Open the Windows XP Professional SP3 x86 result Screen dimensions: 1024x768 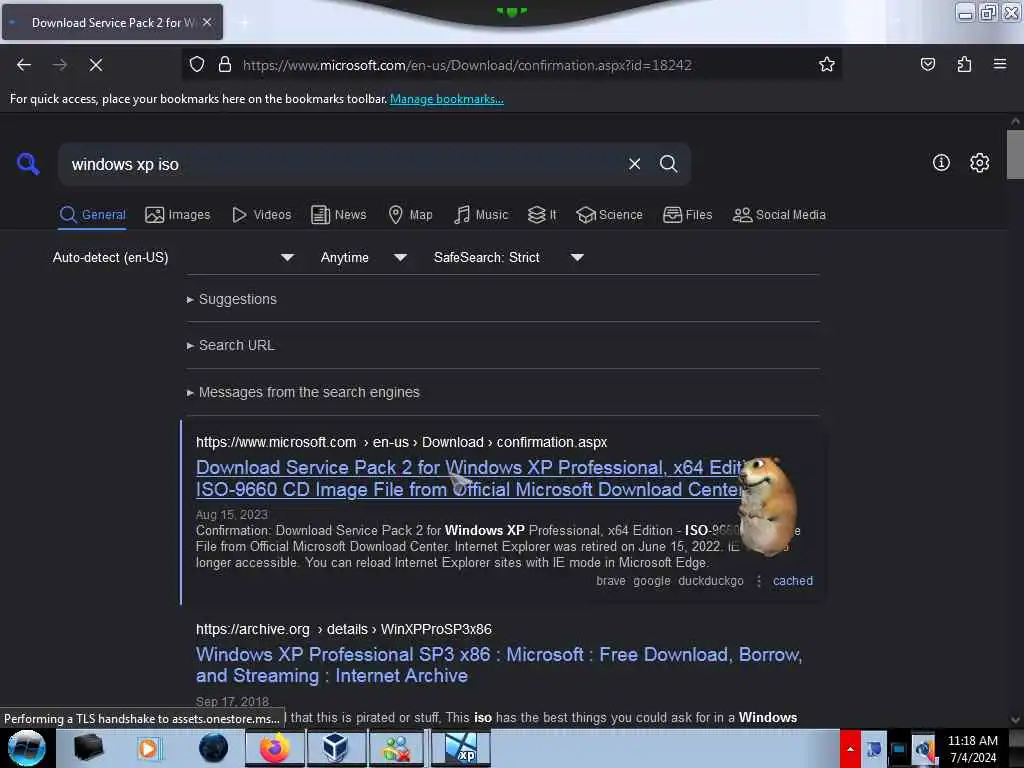499,664
